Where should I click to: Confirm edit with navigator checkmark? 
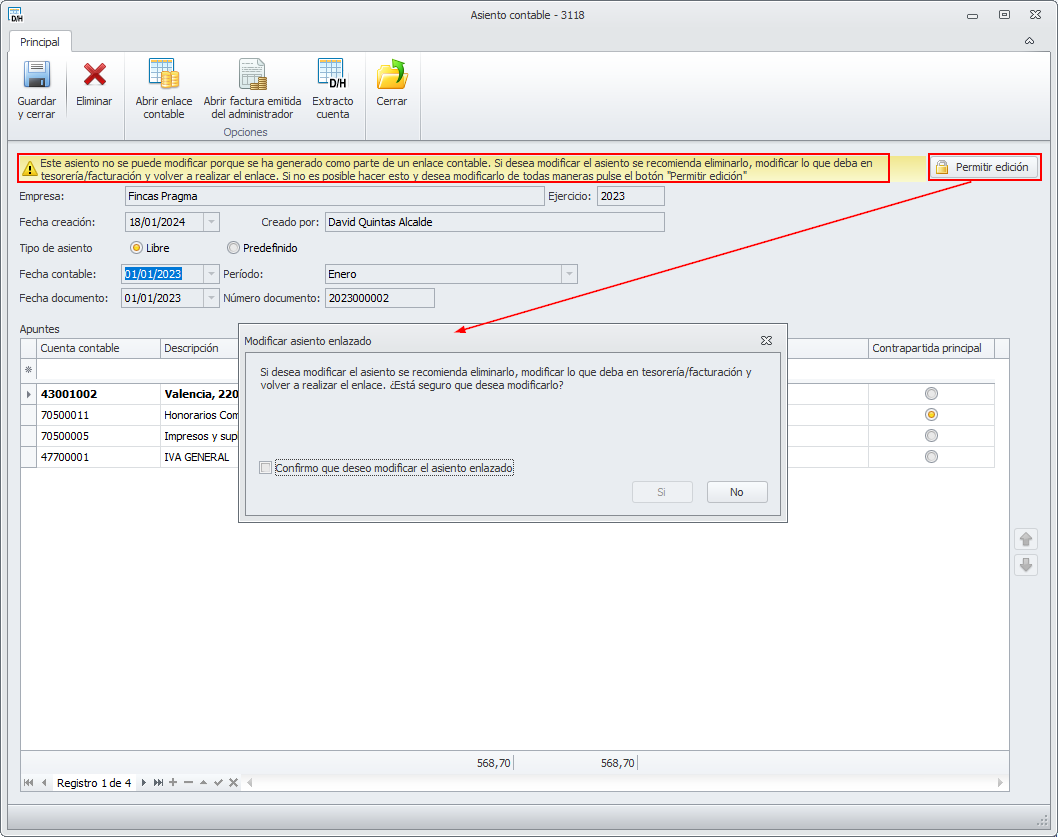218,782
